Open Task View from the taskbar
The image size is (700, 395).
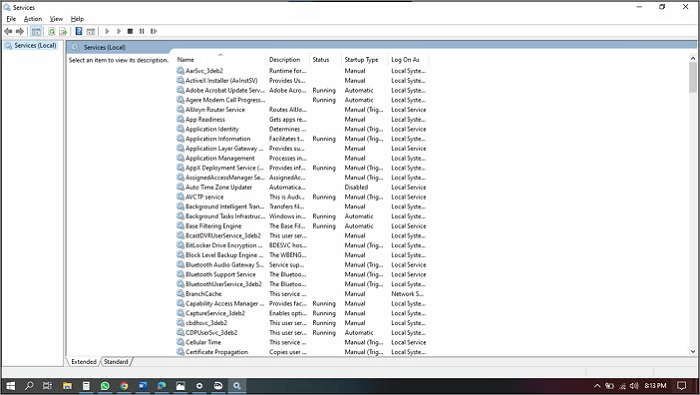(x=47, y=386)
